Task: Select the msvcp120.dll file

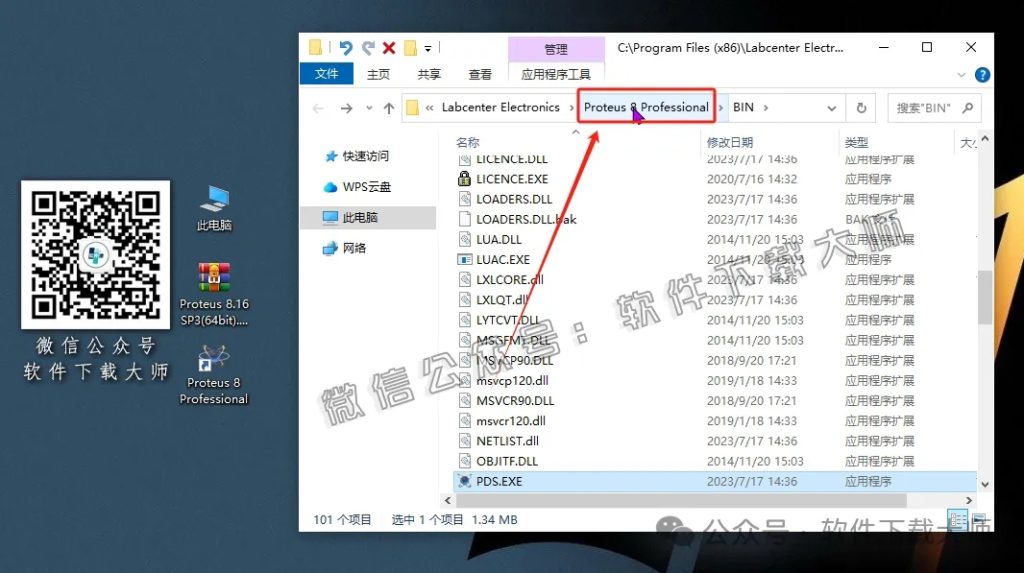Action: [x=512, y=380]
